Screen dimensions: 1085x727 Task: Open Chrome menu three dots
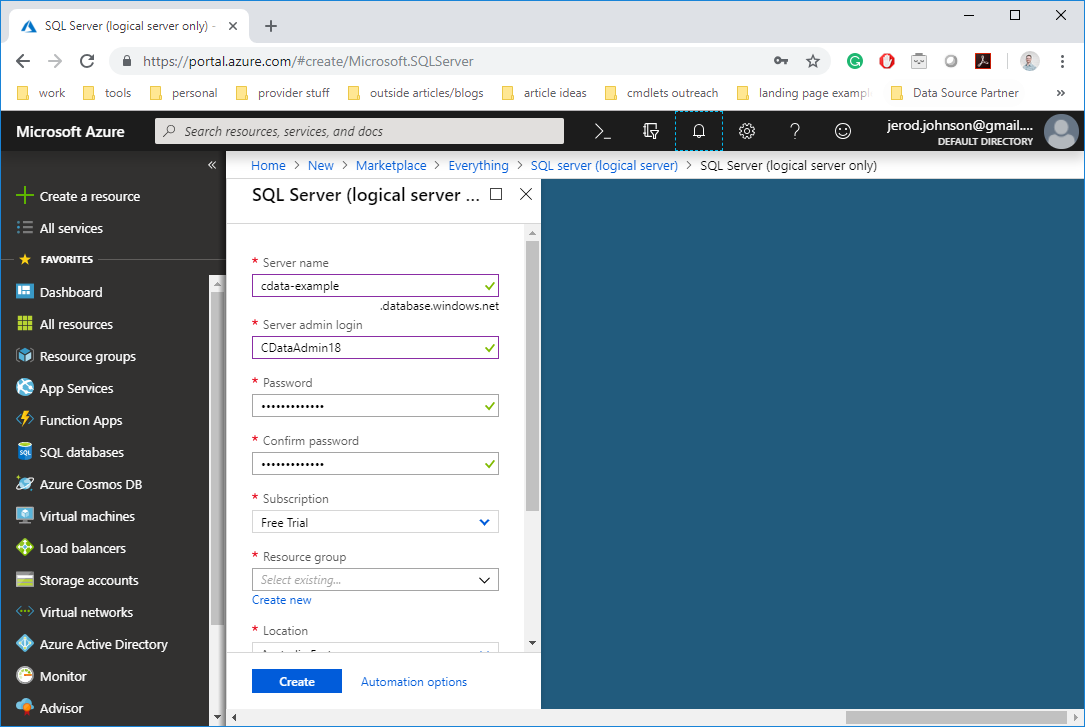click(1062, 61)
